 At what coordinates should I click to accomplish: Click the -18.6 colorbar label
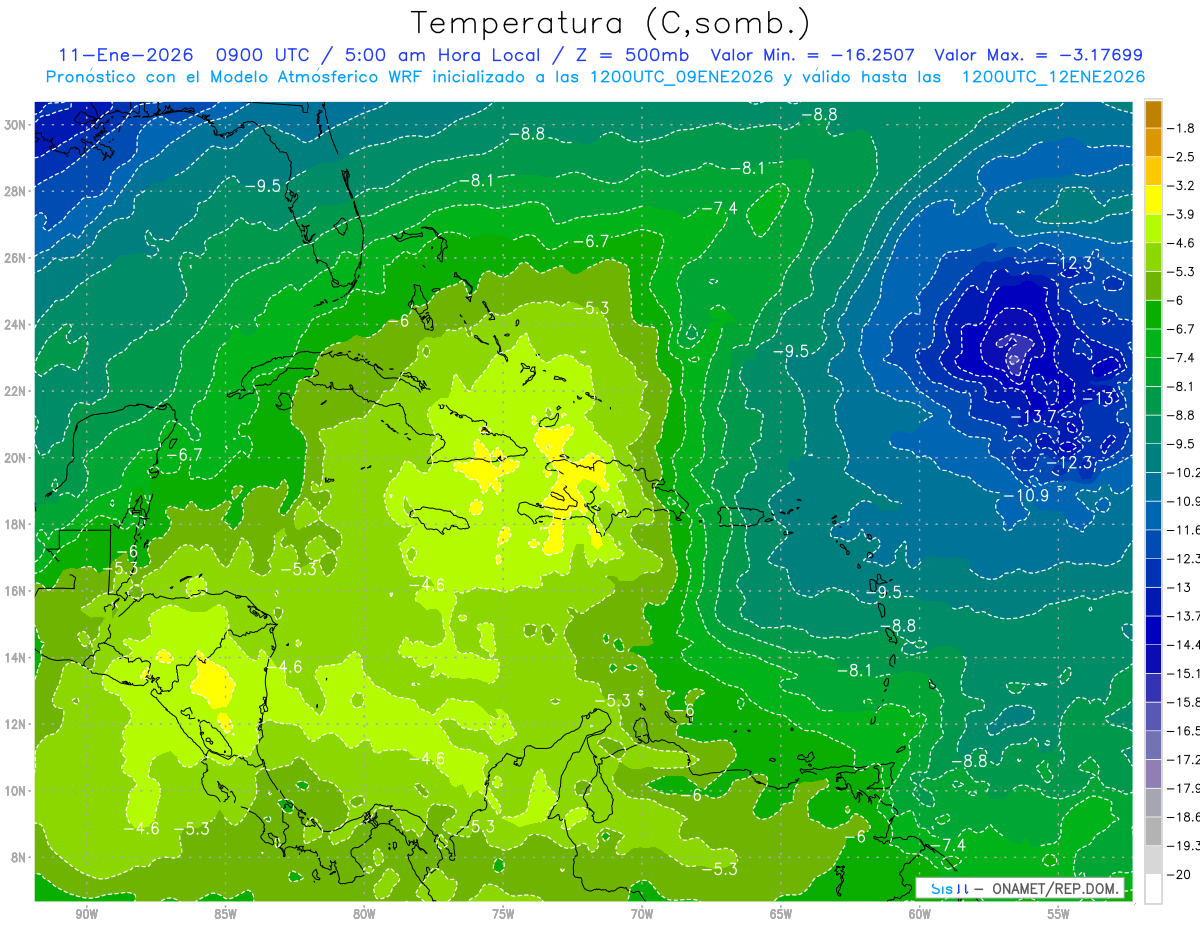[1184, 816]
